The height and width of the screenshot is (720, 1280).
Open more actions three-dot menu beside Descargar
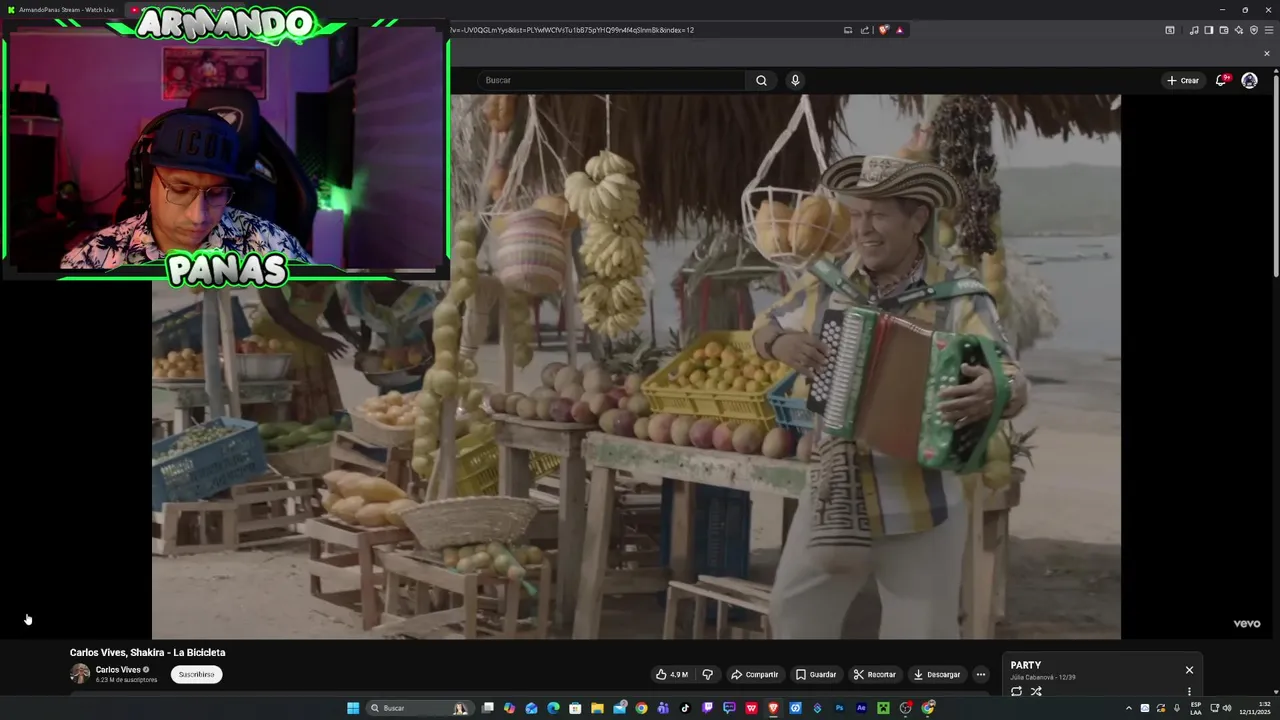[981, 674]
